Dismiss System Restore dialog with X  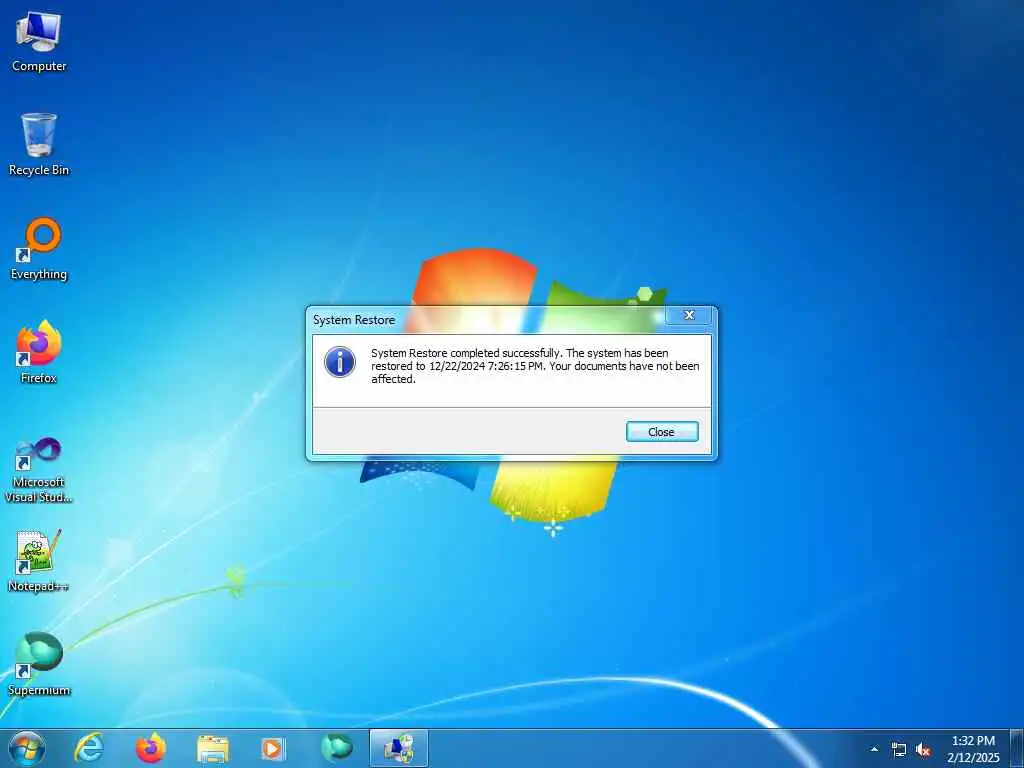689,315
